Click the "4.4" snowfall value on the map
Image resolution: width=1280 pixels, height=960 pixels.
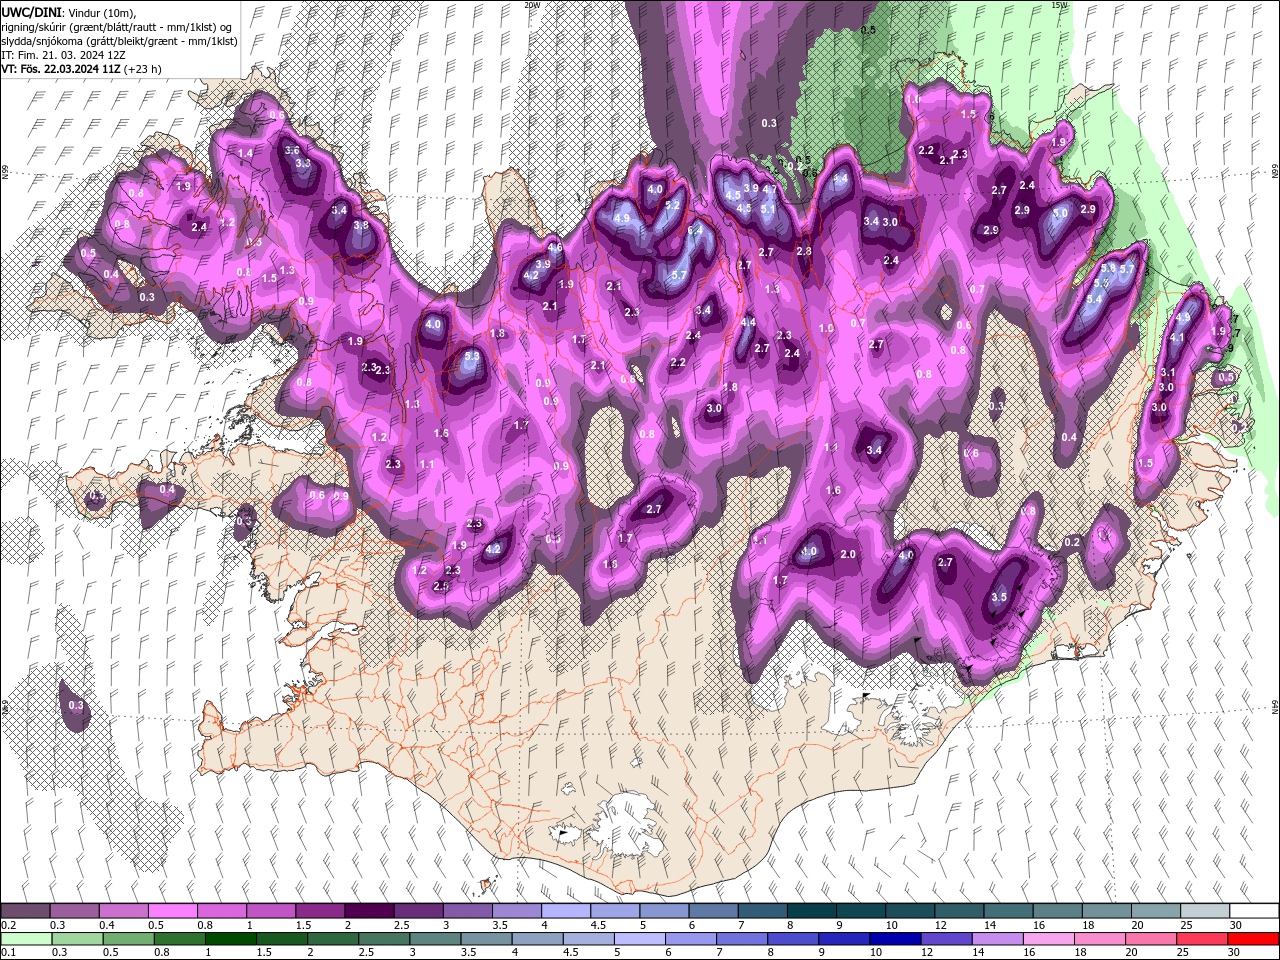pos(748,322)
